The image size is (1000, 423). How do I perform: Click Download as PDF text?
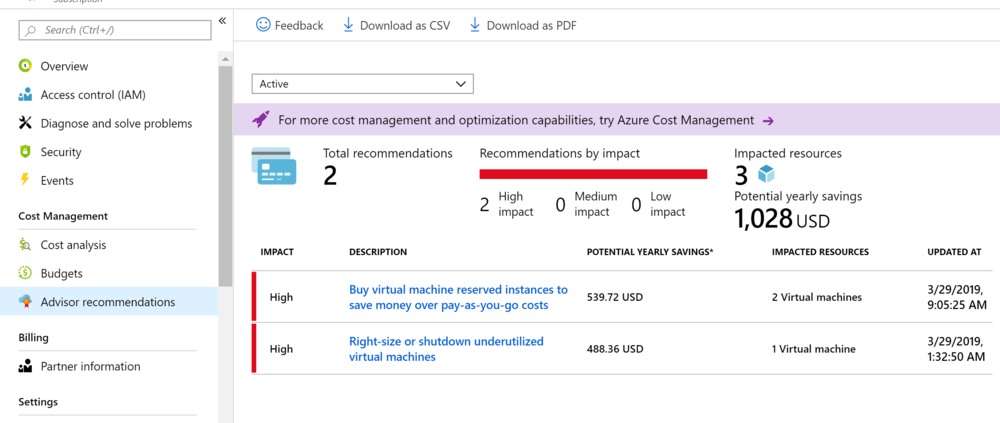pyautogui.click(x=532, y=26)
